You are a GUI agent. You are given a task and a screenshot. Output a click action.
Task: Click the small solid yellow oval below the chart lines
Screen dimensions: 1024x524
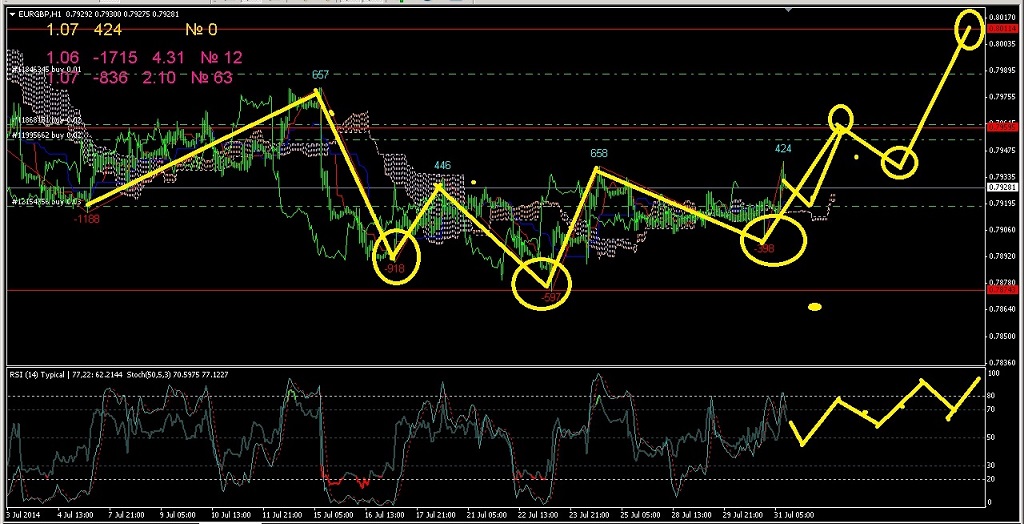point(815,307)
